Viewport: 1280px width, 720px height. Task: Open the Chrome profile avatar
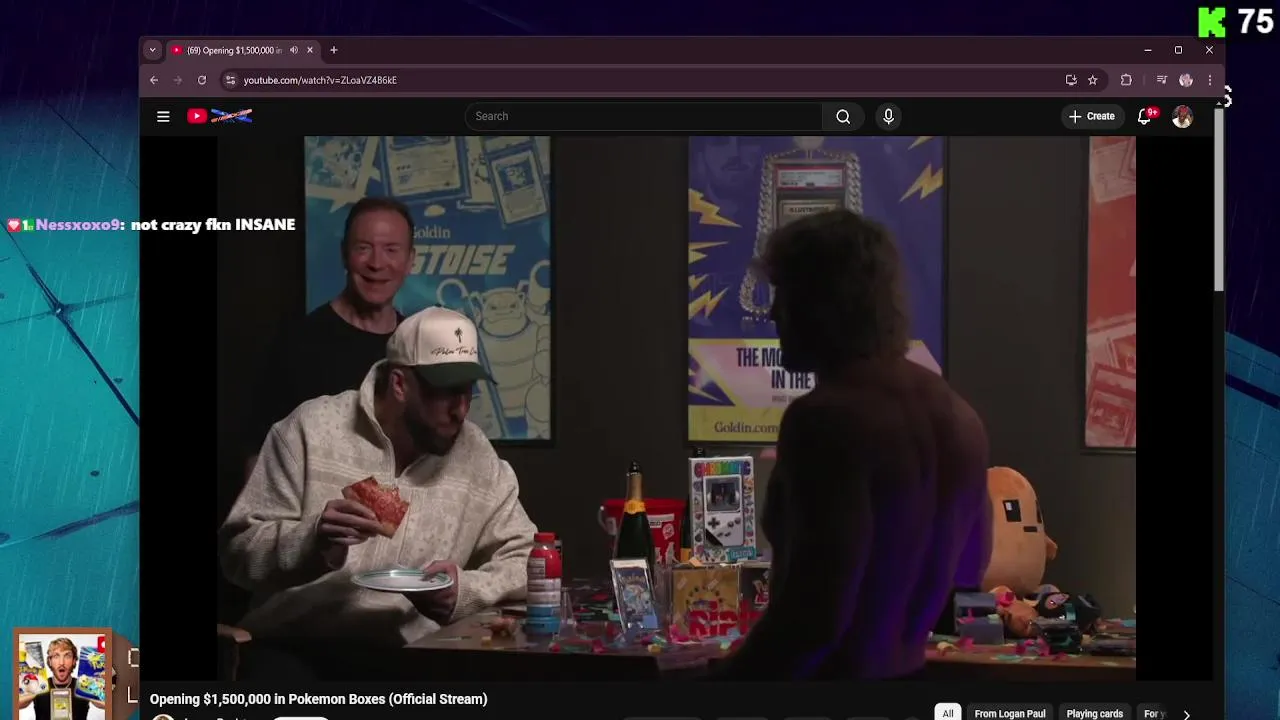pyautogui.click(x=1186, y=80)
